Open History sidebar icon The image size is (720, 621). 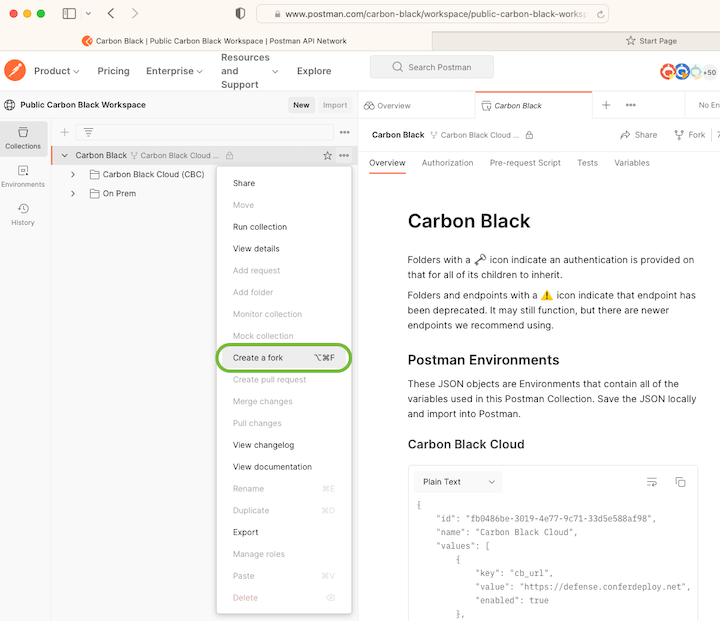(23, 215)
